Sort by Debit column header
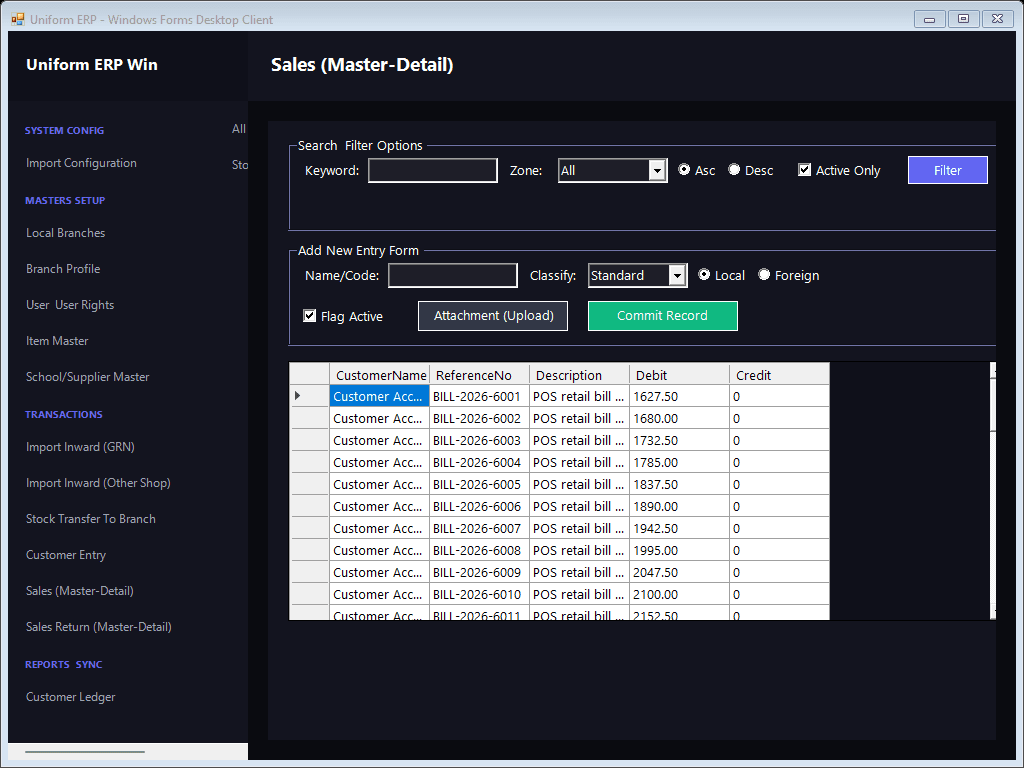Viewport: 1024px width, 768px height. coord(679,375)
